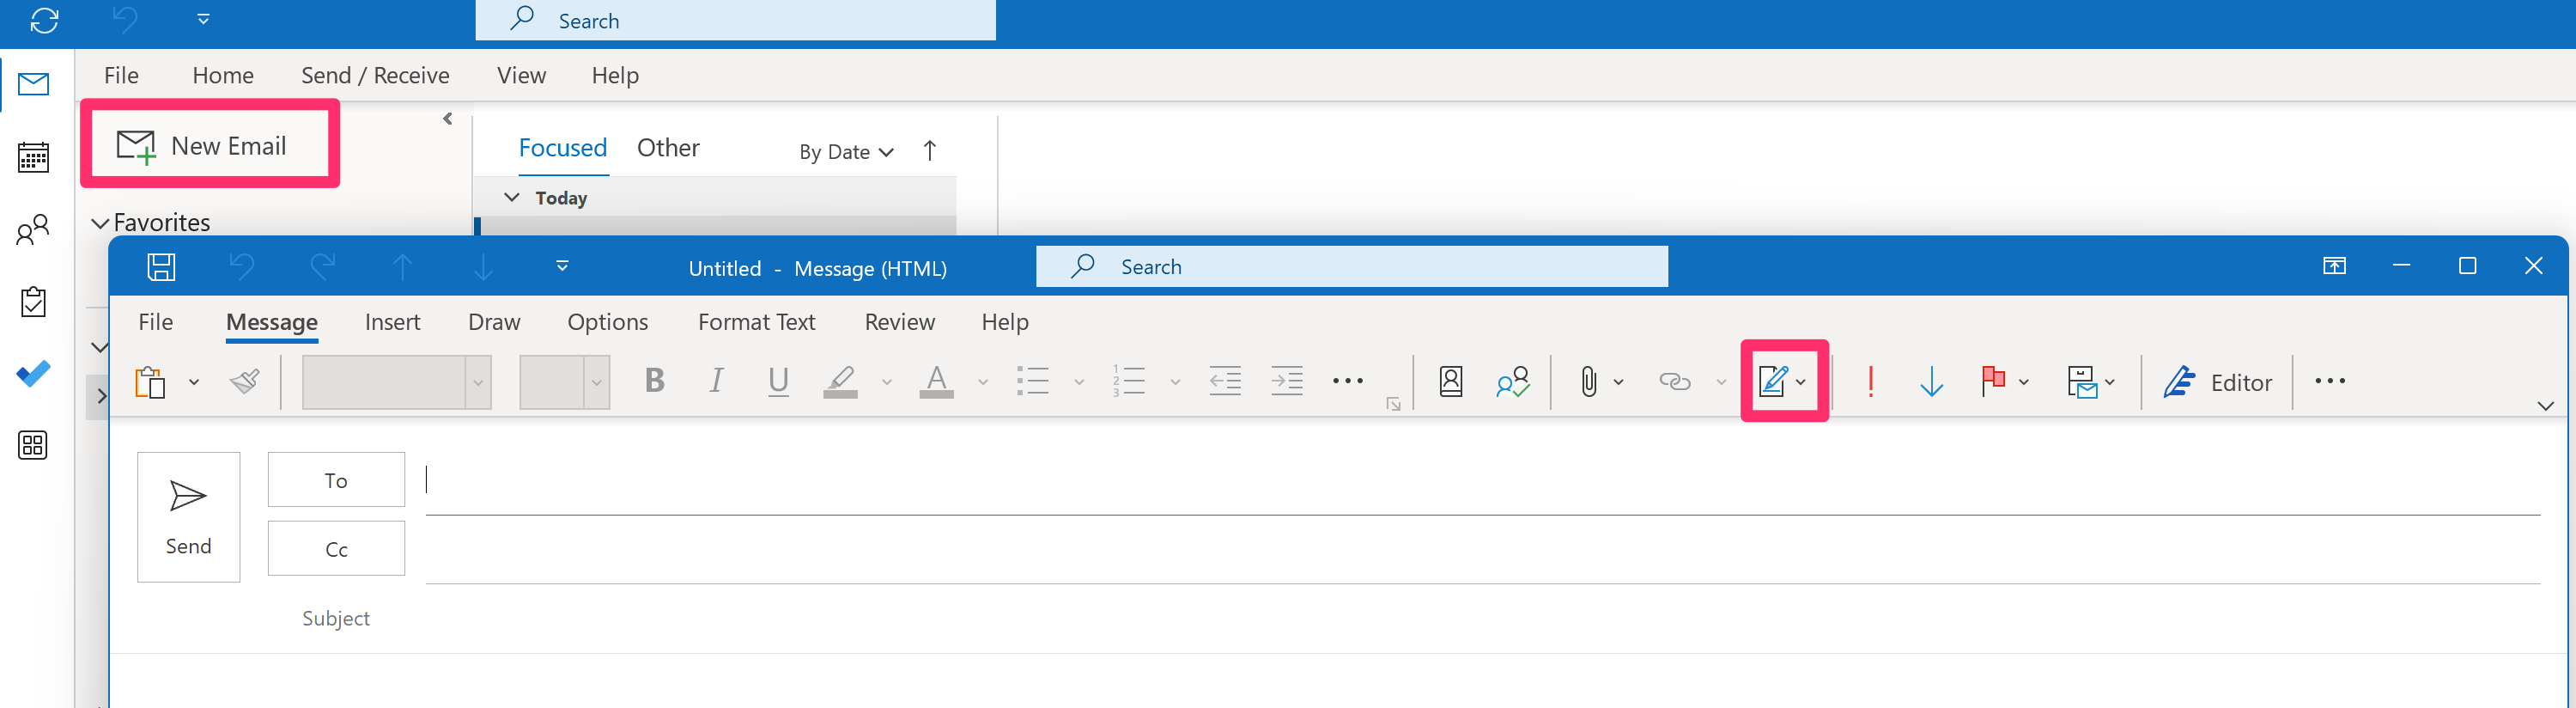This screenshot has width=2576, height=708.
Task: Open the Paste options dropdown arrow
Action: (x=194, y=382)
